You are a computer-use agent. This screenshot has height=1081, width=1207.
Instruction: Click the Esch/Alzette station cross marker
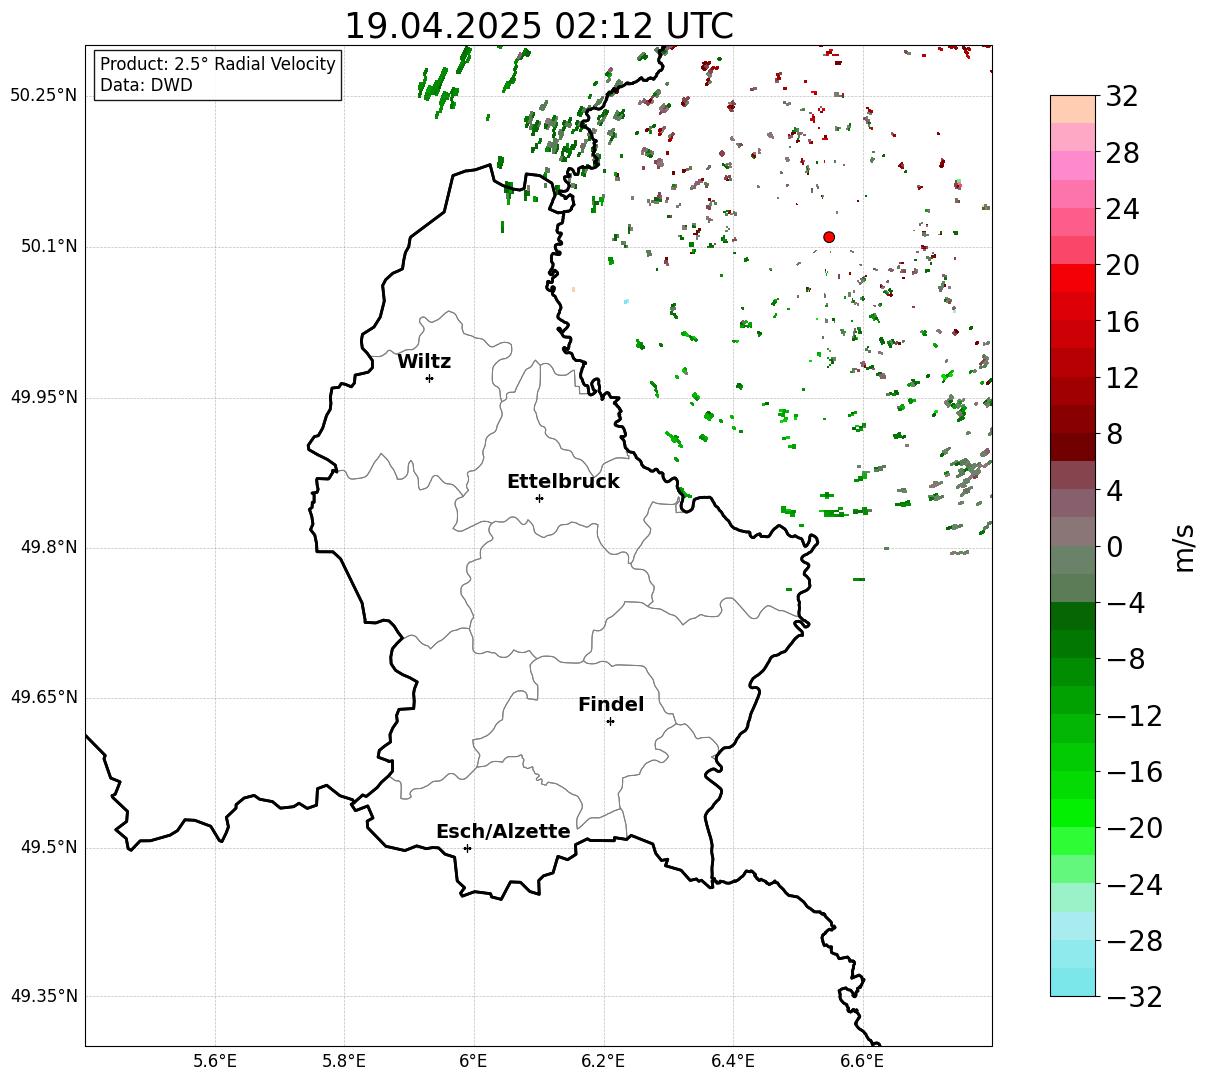click(467, 848)
